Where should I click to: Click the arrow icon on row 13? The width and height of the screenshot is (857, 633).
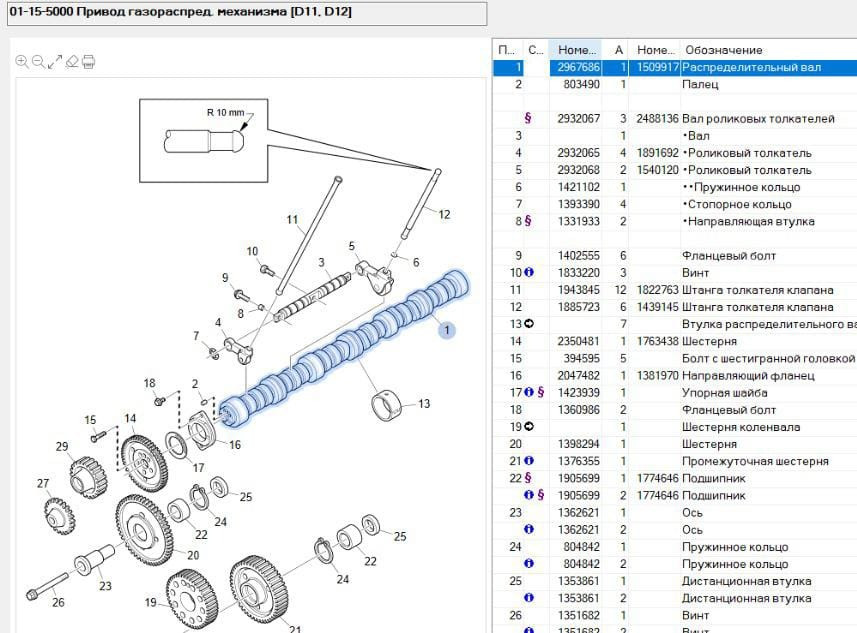[528, 324]
